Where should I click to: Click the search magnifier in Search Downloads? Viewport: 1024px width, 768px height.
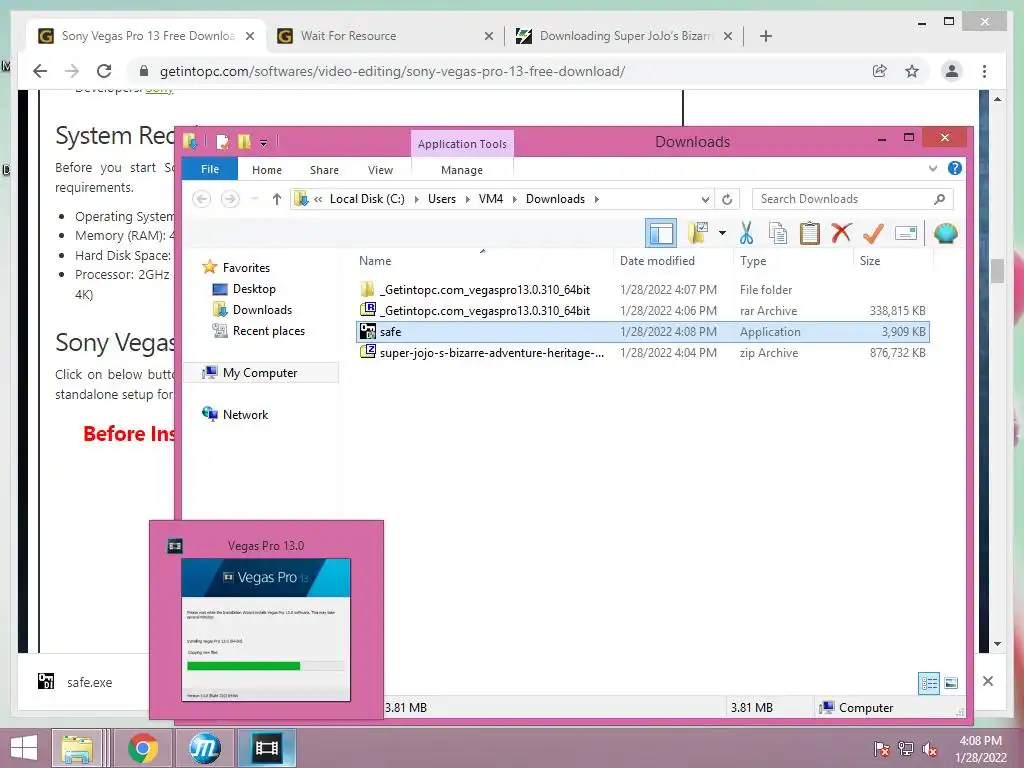coord(939,199)
